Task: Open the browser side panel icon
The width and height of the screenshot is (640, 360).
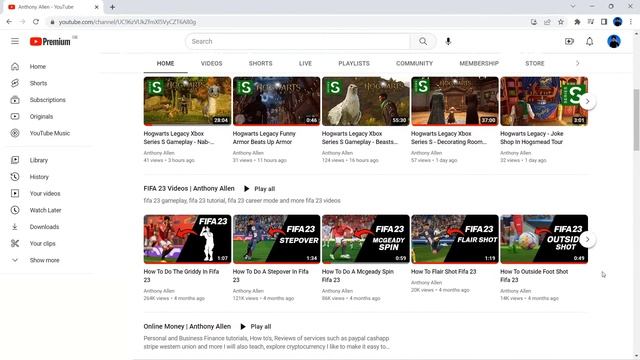Action: tap(604, 22)
